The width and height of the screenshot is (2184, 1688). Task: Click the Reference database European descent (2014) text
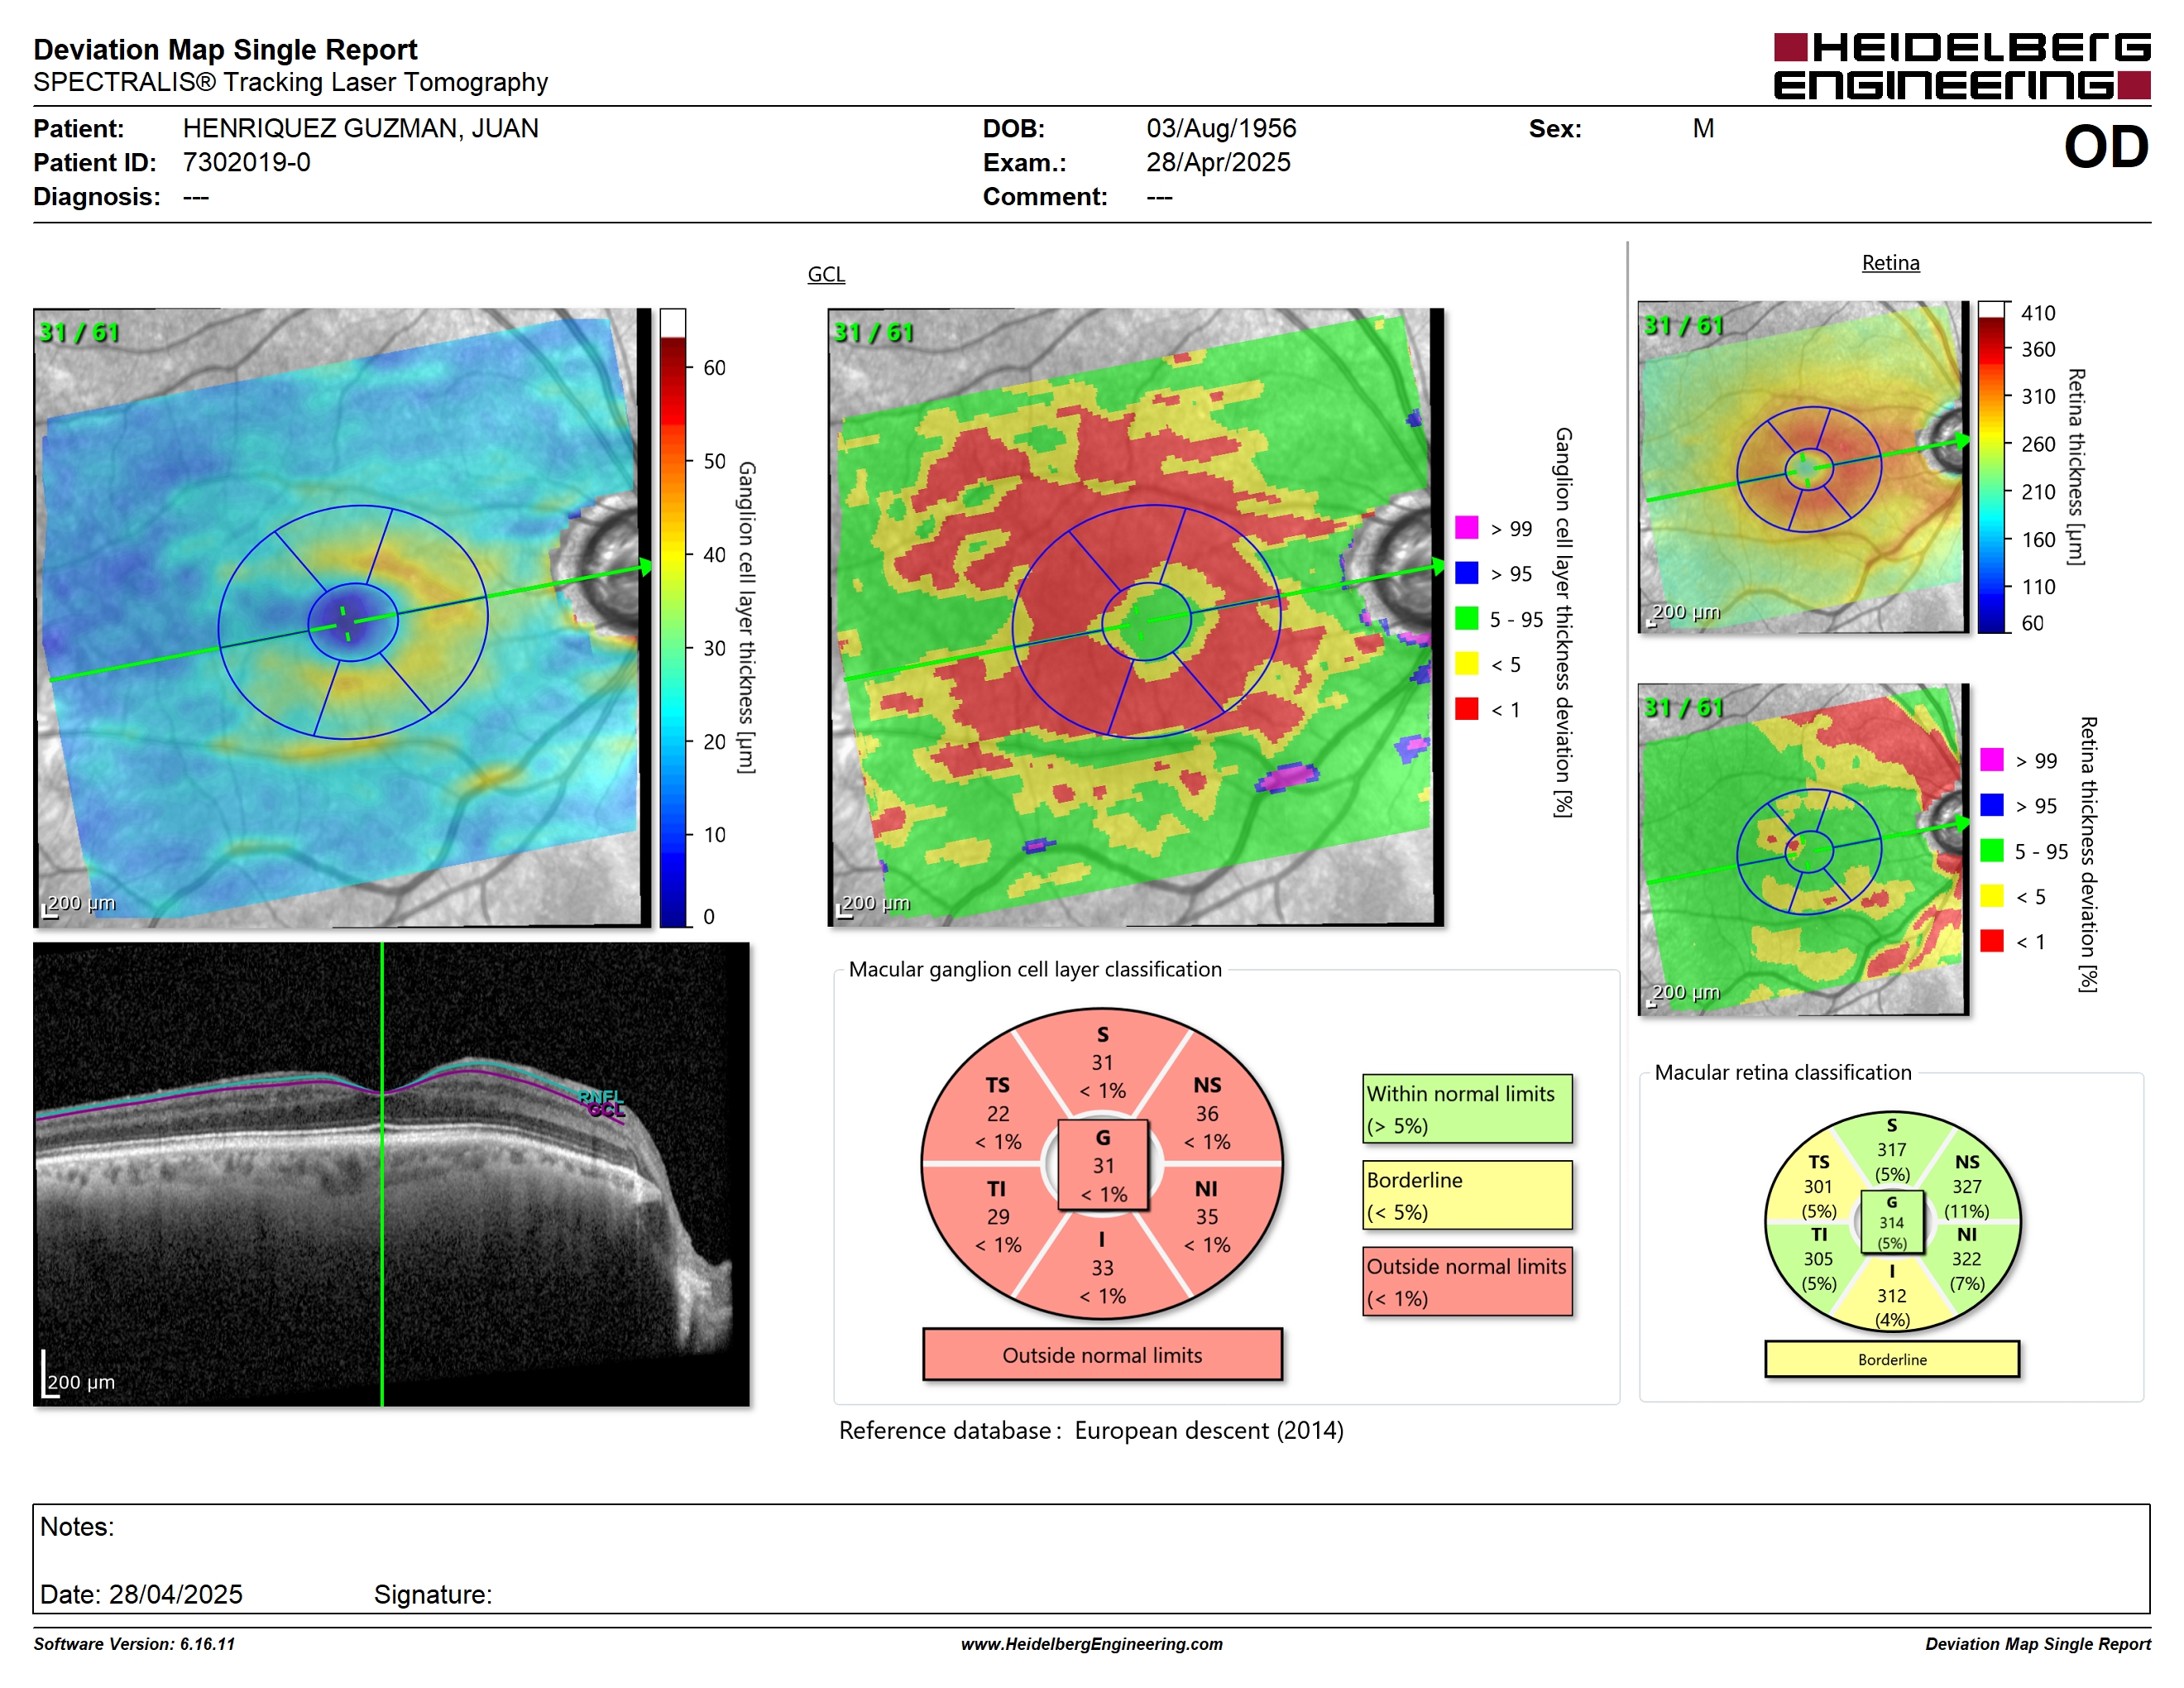pos(1091,1430)
